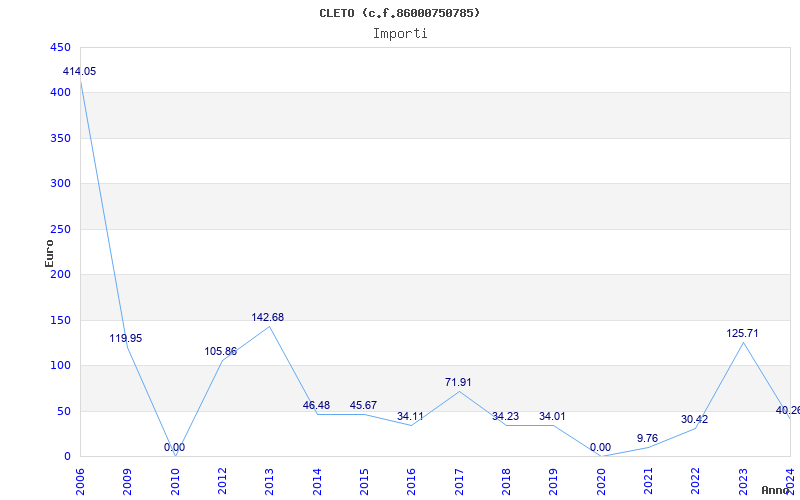Click the 30.42 value label
800x500 pixels.
pyautogui.click(x=694, y=419)
